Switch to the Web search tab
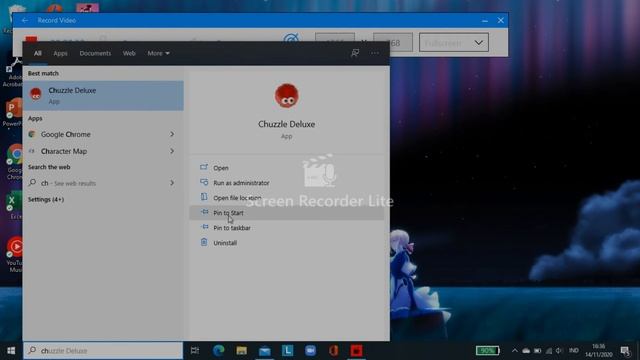This screenshot has width=640, height=360. tap(129, 53)
